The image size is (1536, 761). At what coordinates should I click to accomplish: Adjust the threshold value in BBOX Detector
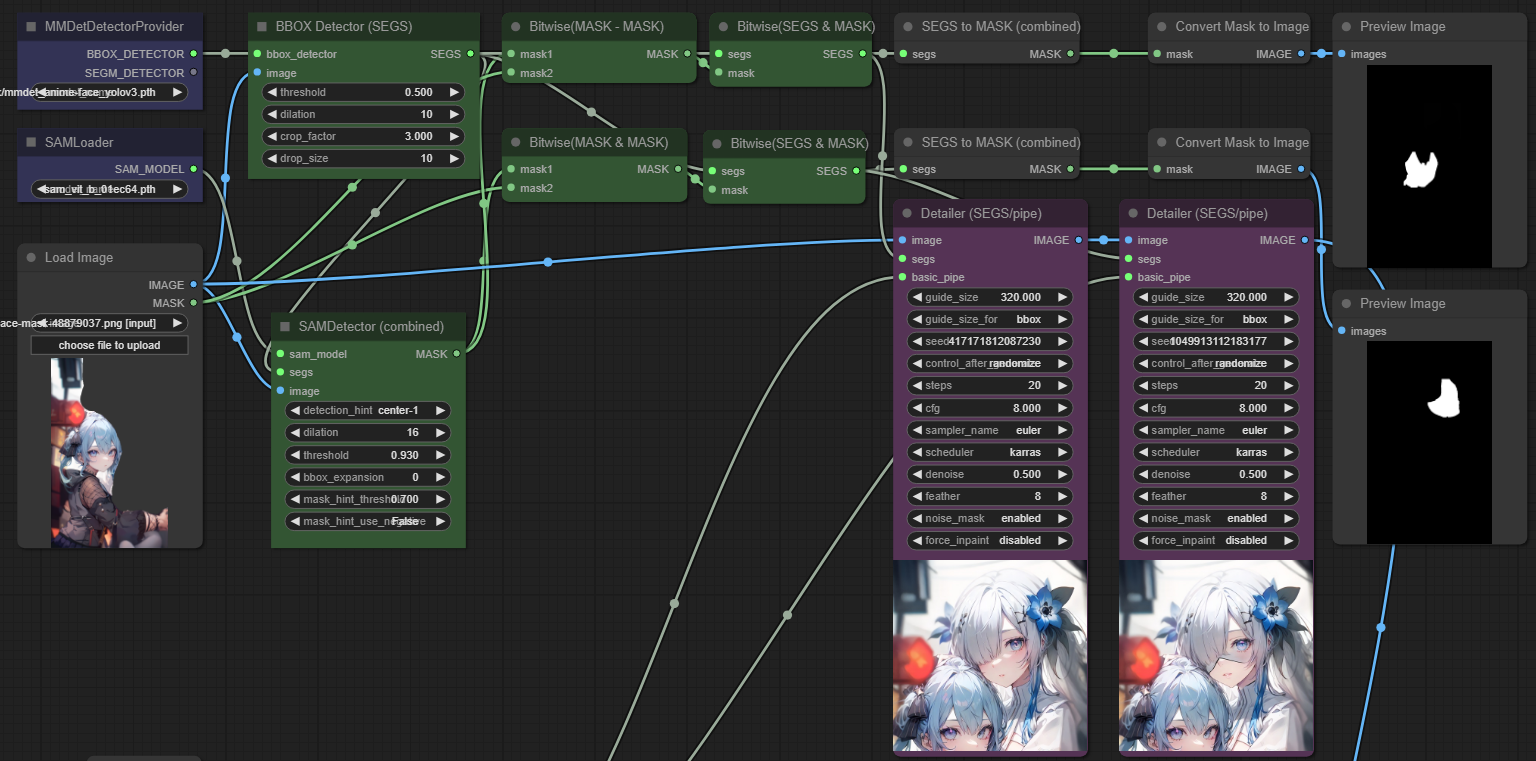(x=362, y=91)
